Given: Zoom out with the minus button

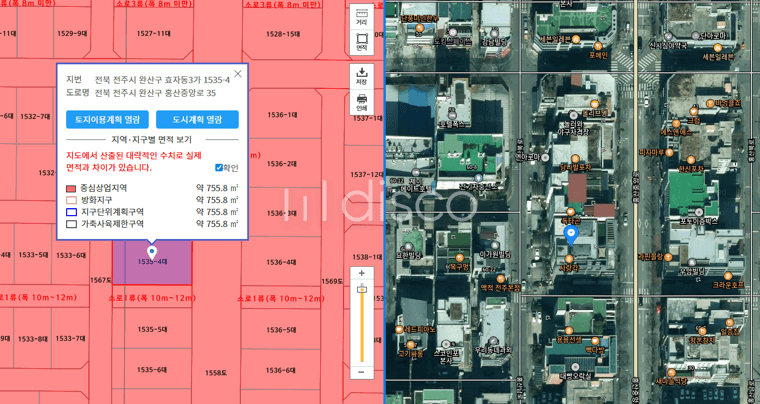Looking at the screenshot, I should click(x=362, y=372).
